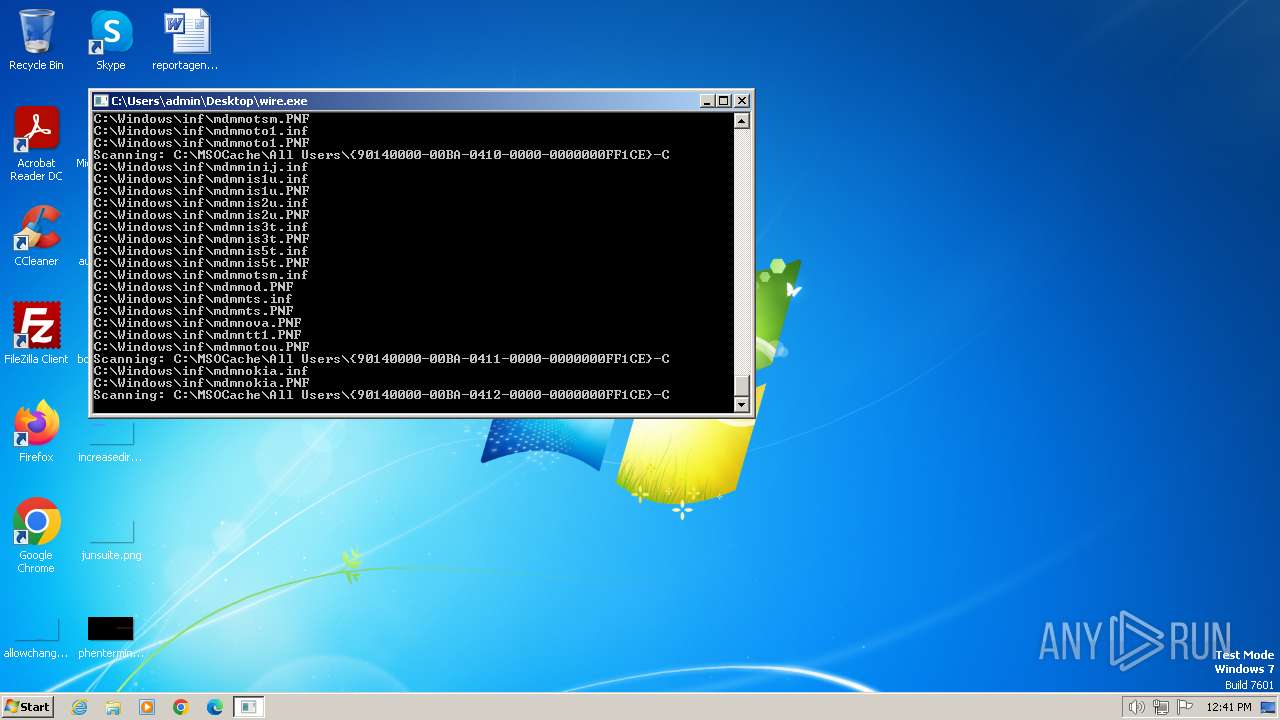Open Internet Explorer from taskbar
The image size is (1280, 720).
79,707
